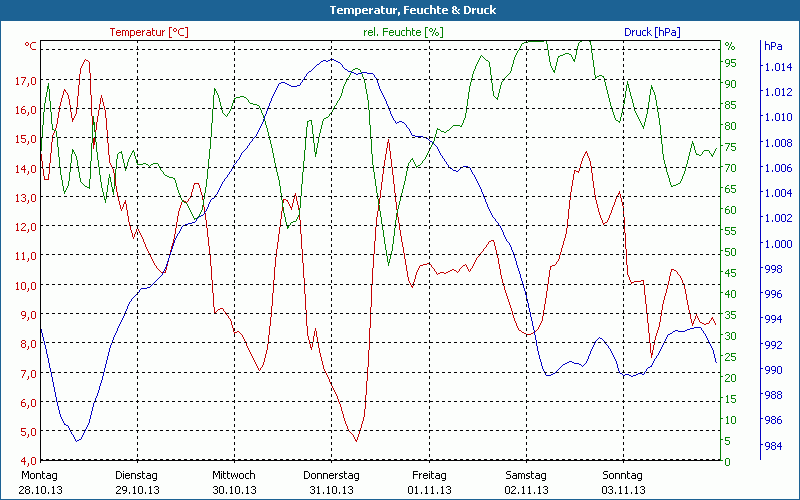Screen dimensions: 800x500
Task: Click the 984 tick on pressure axis
Action: coord(774,446)
